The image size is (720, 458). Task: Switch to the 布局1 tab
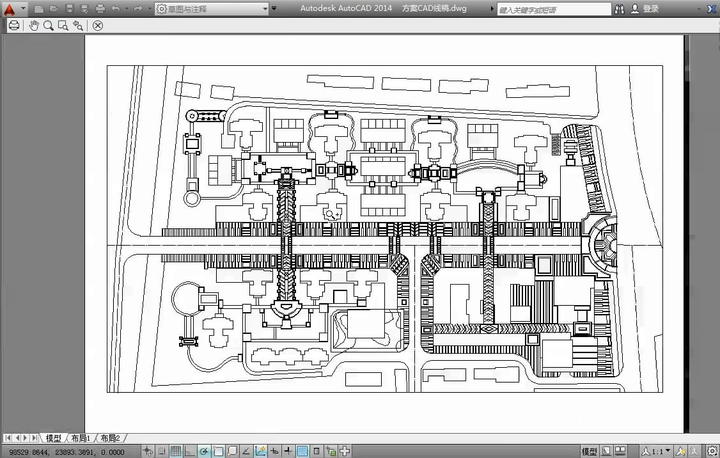coord(81,438)
